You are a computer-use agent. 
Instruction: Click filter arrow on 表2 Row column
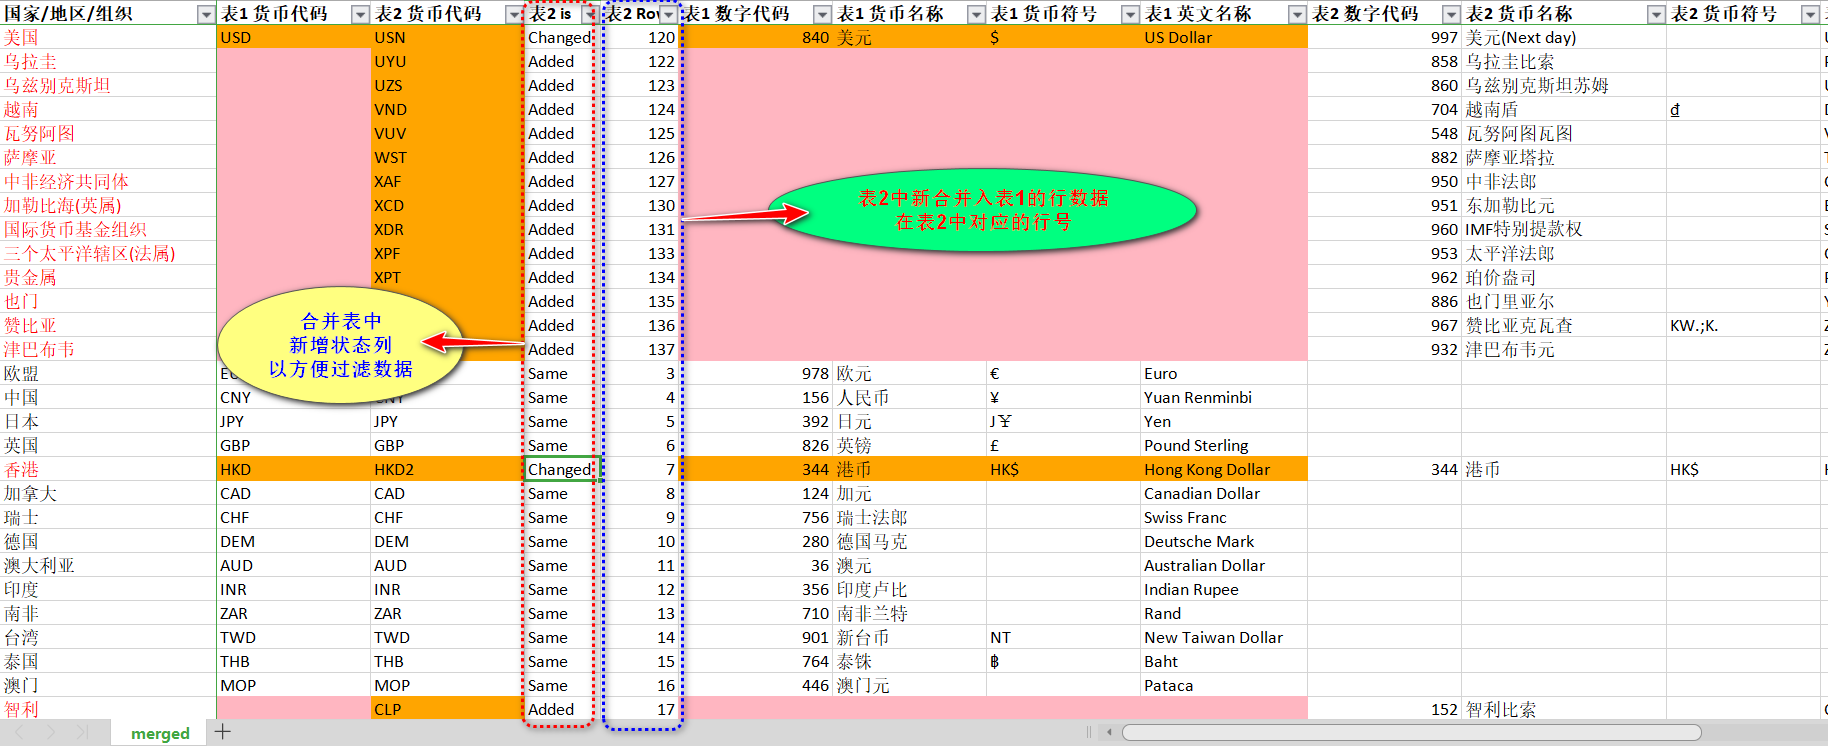click(x=668, y=14)
